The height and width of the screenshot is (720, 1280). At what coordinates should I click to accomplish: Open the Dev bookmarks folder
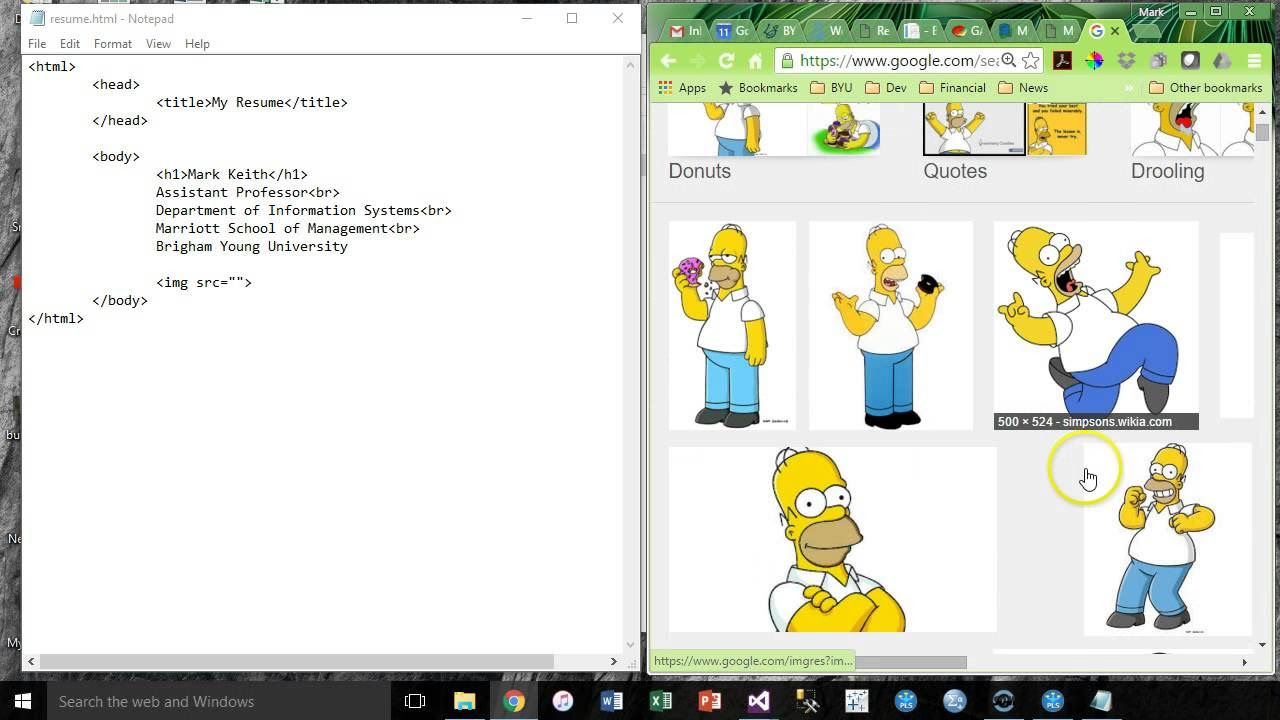click(886, 88)
